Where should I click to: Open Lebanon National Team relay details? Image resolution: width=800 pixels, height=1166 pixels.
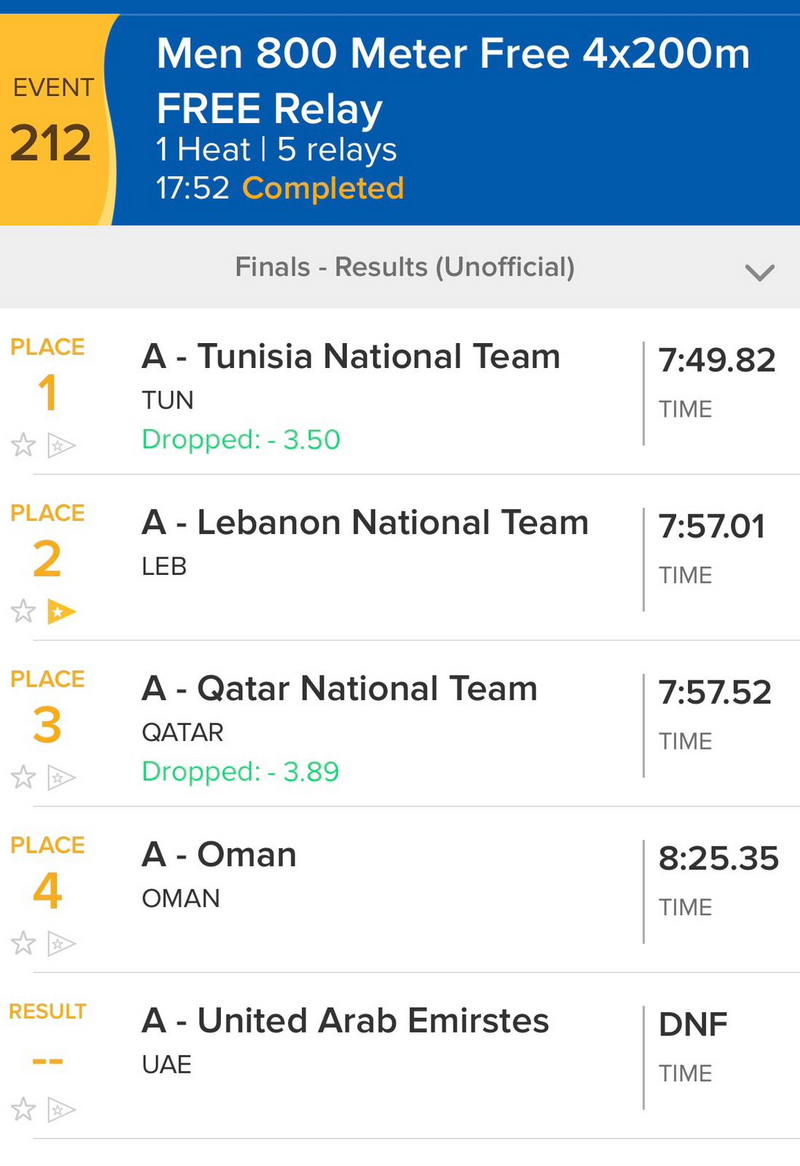click(365, 523)
